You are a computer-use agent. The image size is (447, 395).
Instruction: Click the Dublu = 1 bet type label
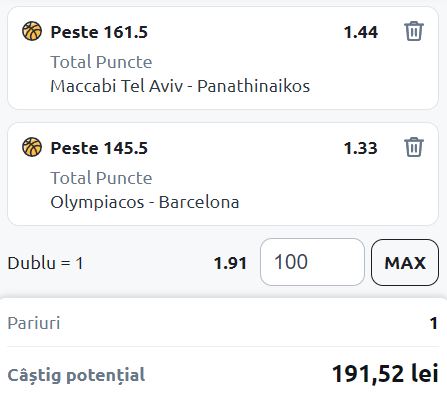click(x=45, y=263)
